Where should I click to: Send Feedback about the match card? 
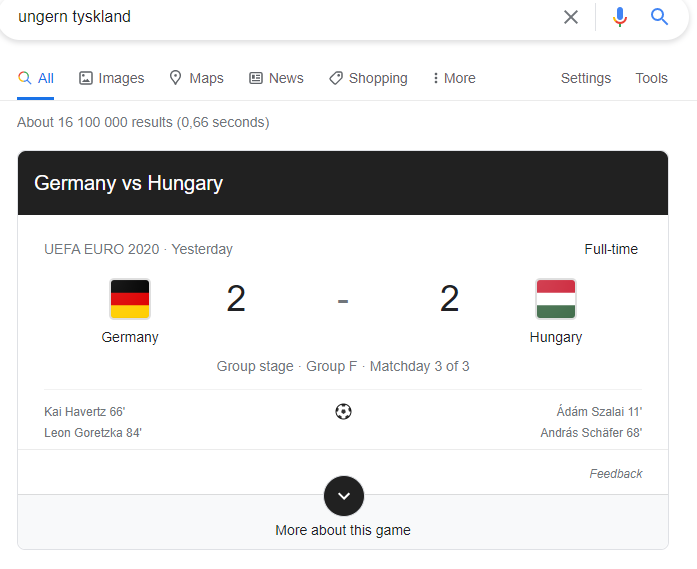point(616,474)
